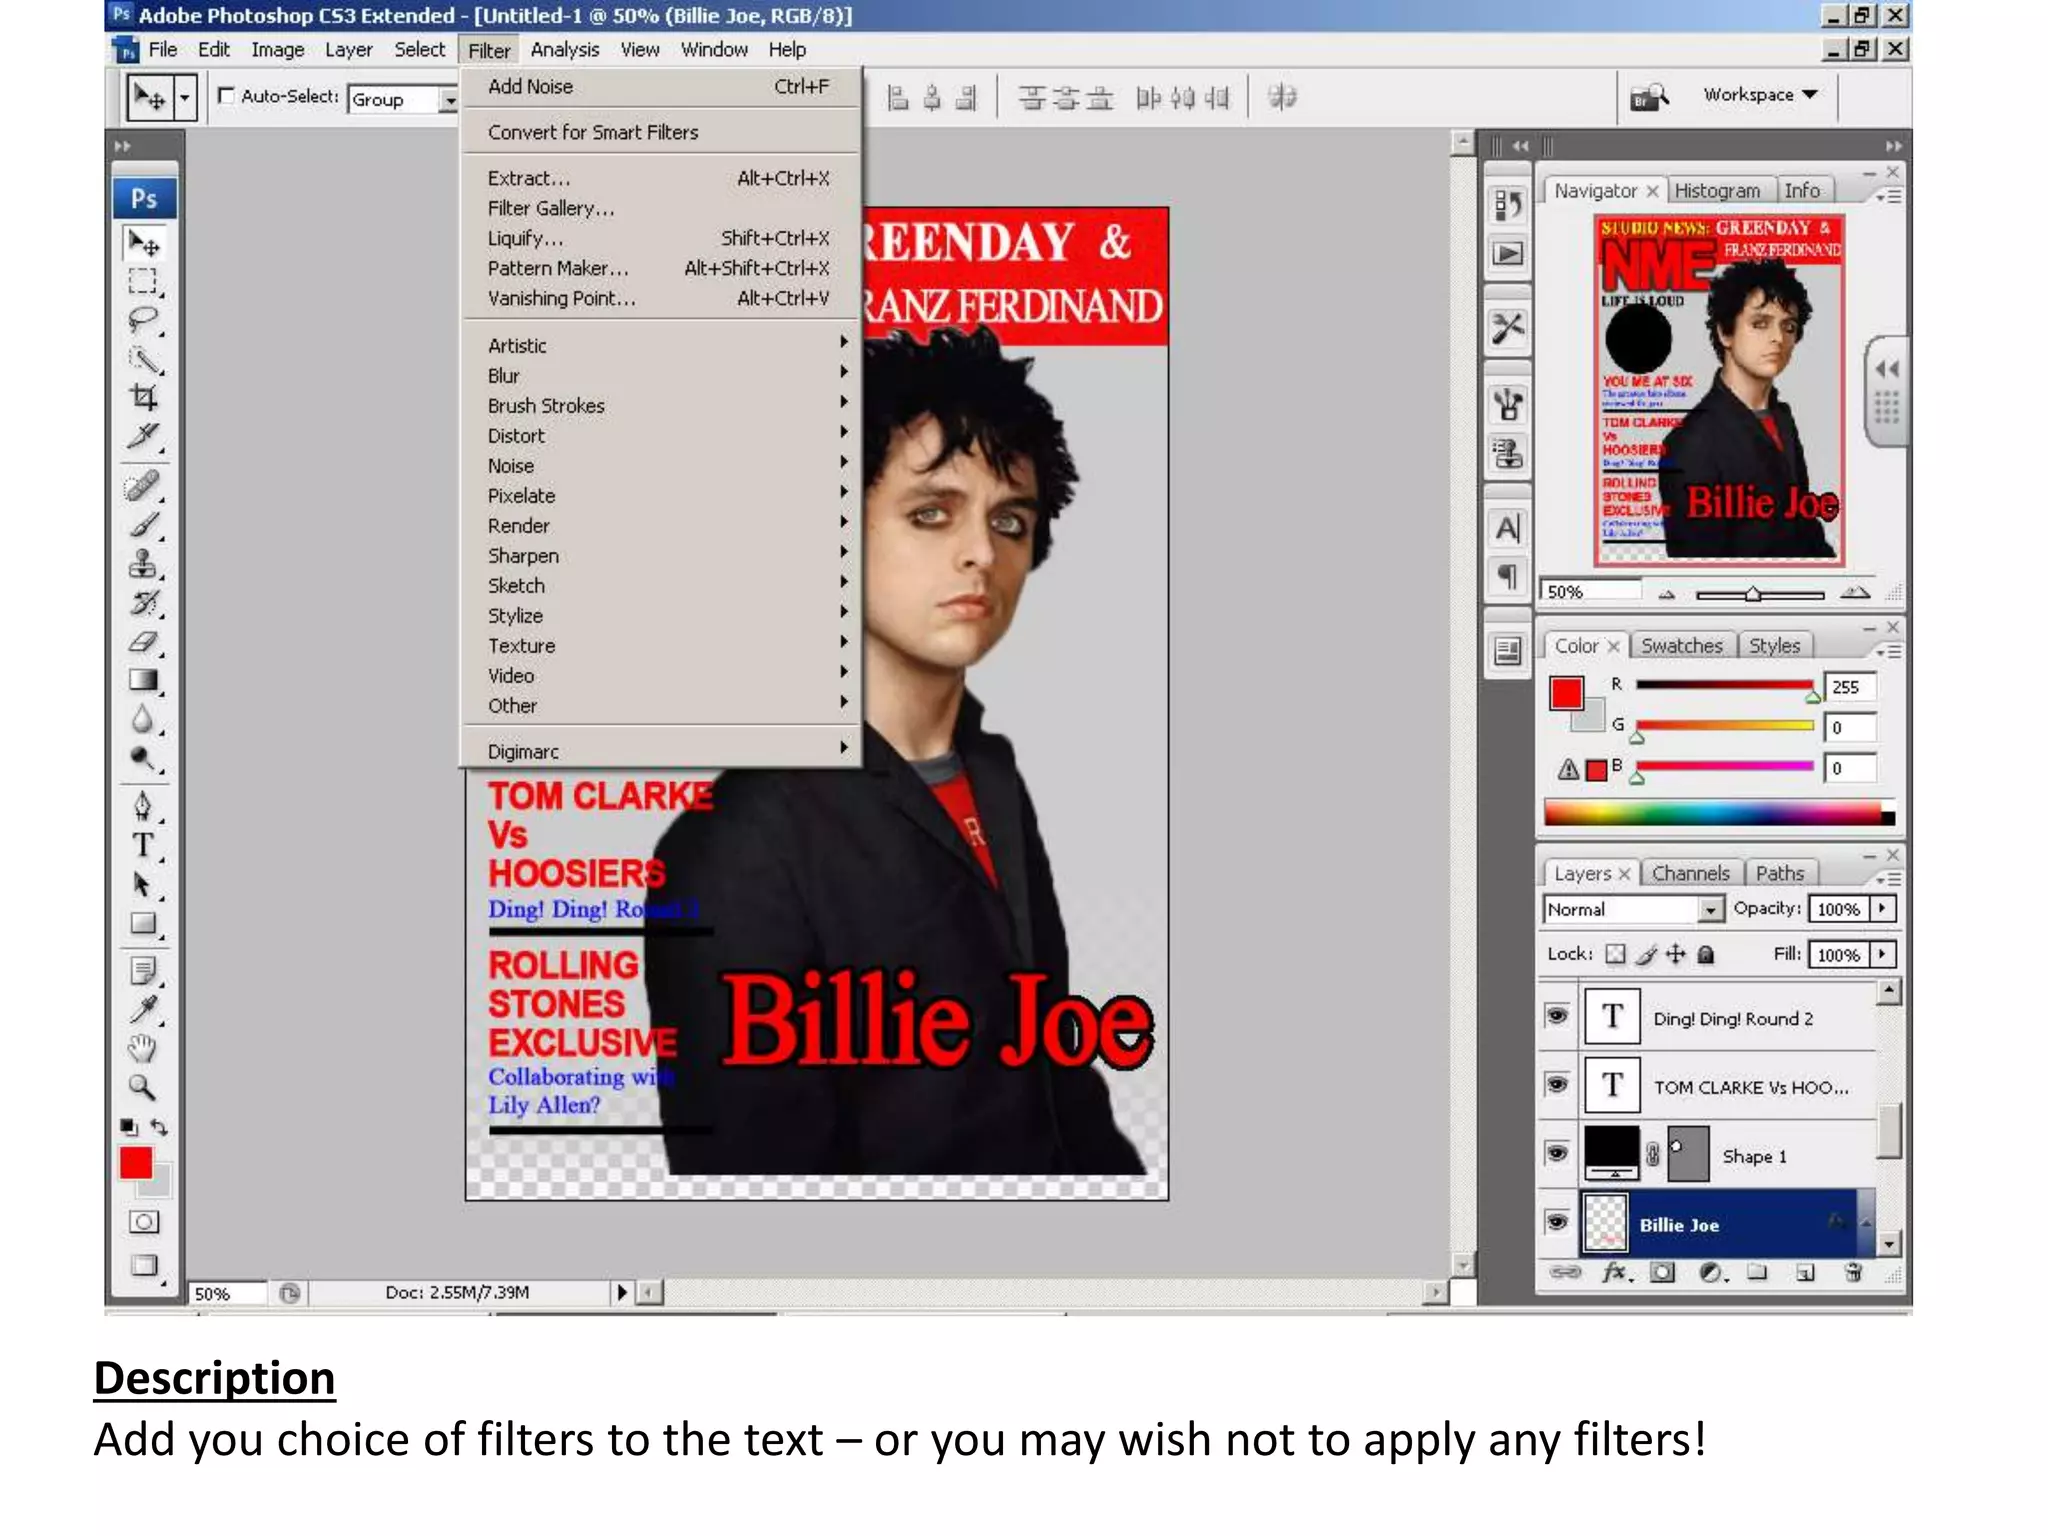Open the Workspace dropdown
2048x1536 pixels.
[1760, 95]
